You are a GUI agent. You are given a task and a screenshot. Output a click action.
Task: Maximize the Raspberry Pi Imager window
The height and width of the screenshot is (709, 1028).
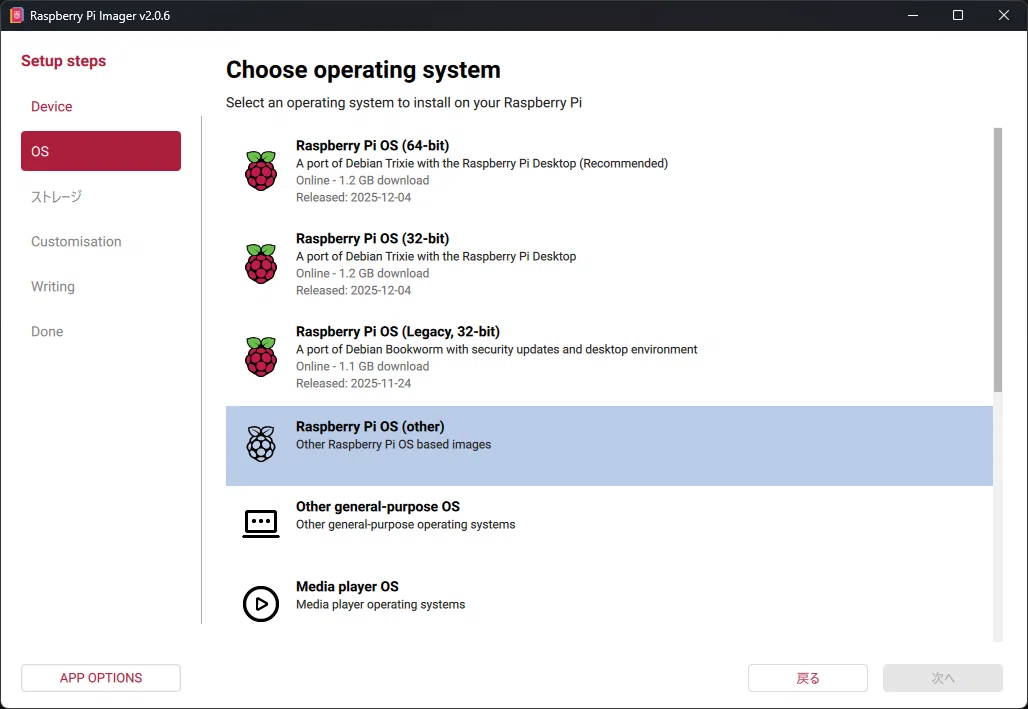[958, 15]
